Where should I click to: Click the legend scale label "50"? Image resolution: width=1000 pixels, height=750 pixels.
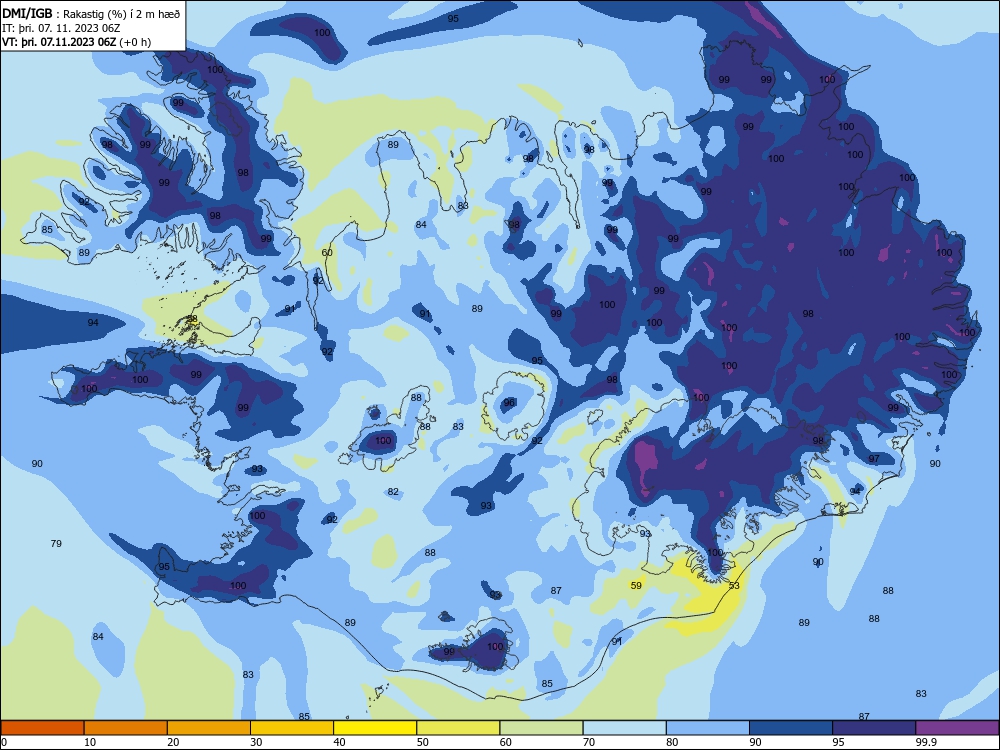coord(423,742)
